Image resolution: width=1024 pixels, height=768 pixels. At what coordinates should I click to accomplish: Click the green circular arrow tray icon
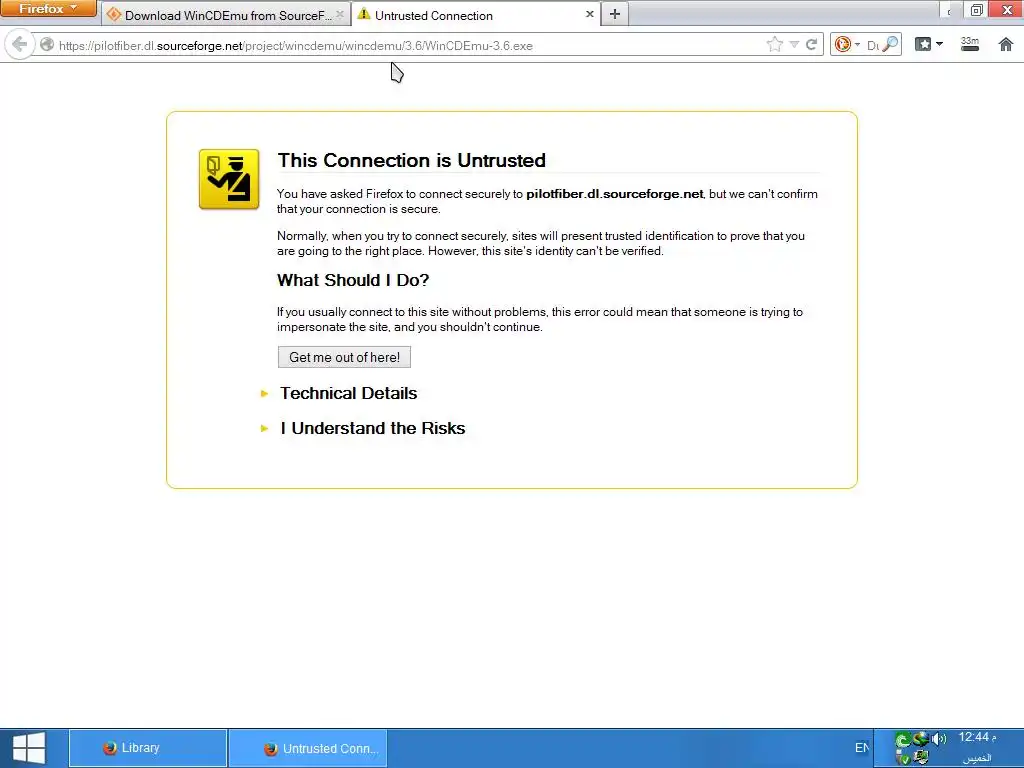(x=903, y=740)
